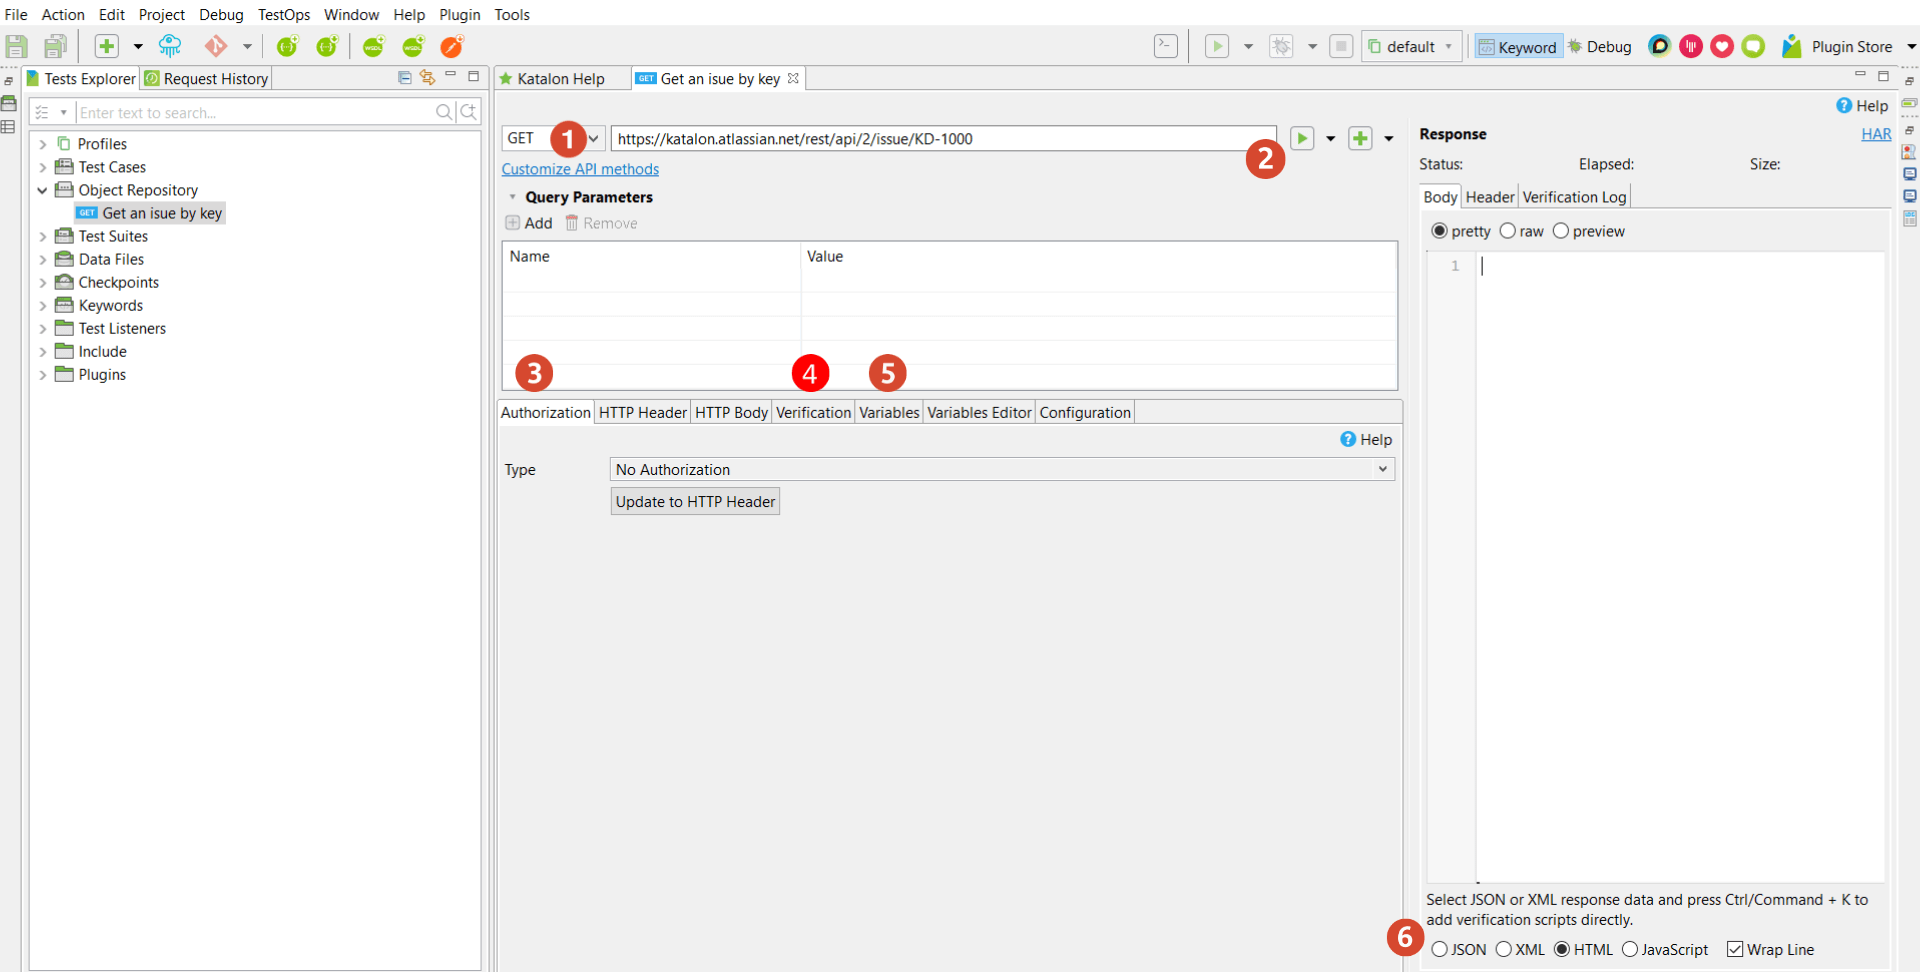
Task: Click the black-and-teal chat round icon
Action: 1659,46
